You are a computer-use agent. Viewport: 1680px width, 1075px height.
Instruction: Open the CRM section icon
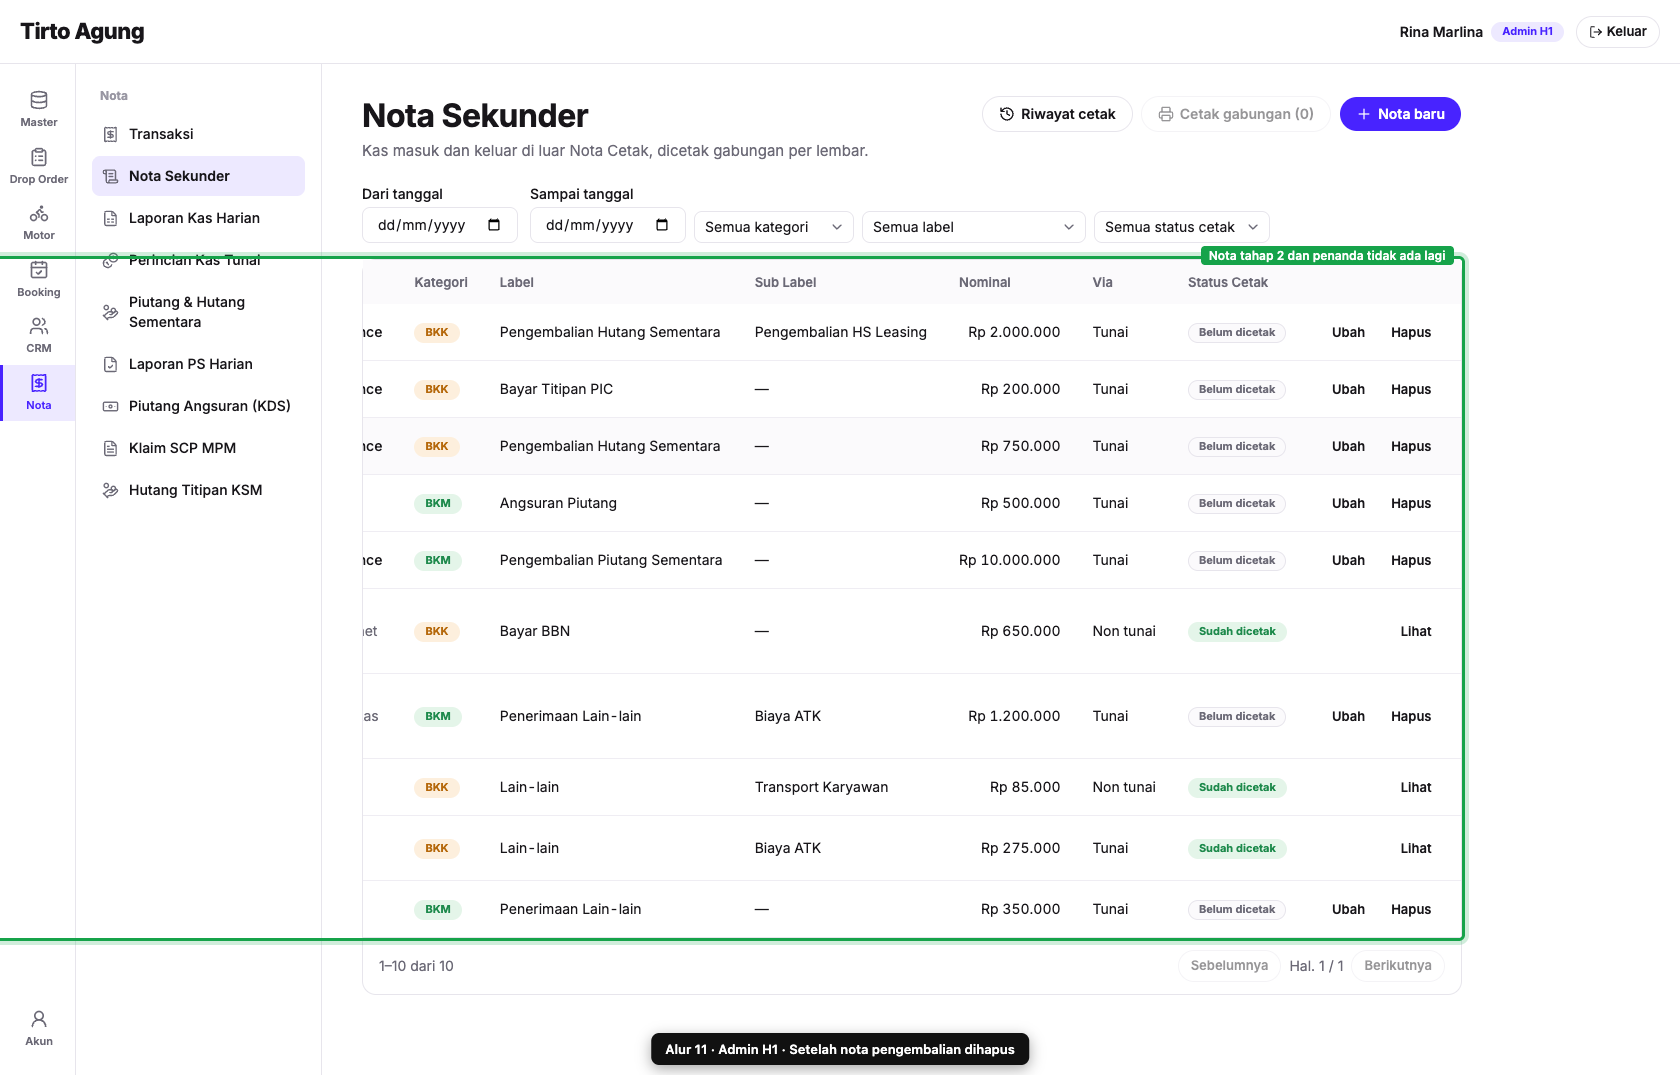coord(39,326)
